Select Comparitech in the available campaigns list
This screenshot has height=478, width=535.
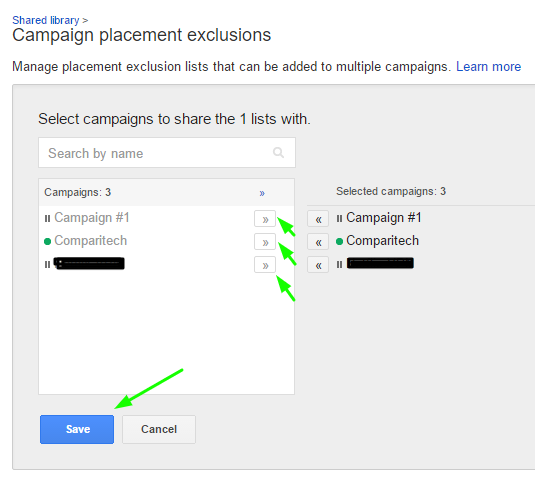pyautogui.click(x=91, y=241)
